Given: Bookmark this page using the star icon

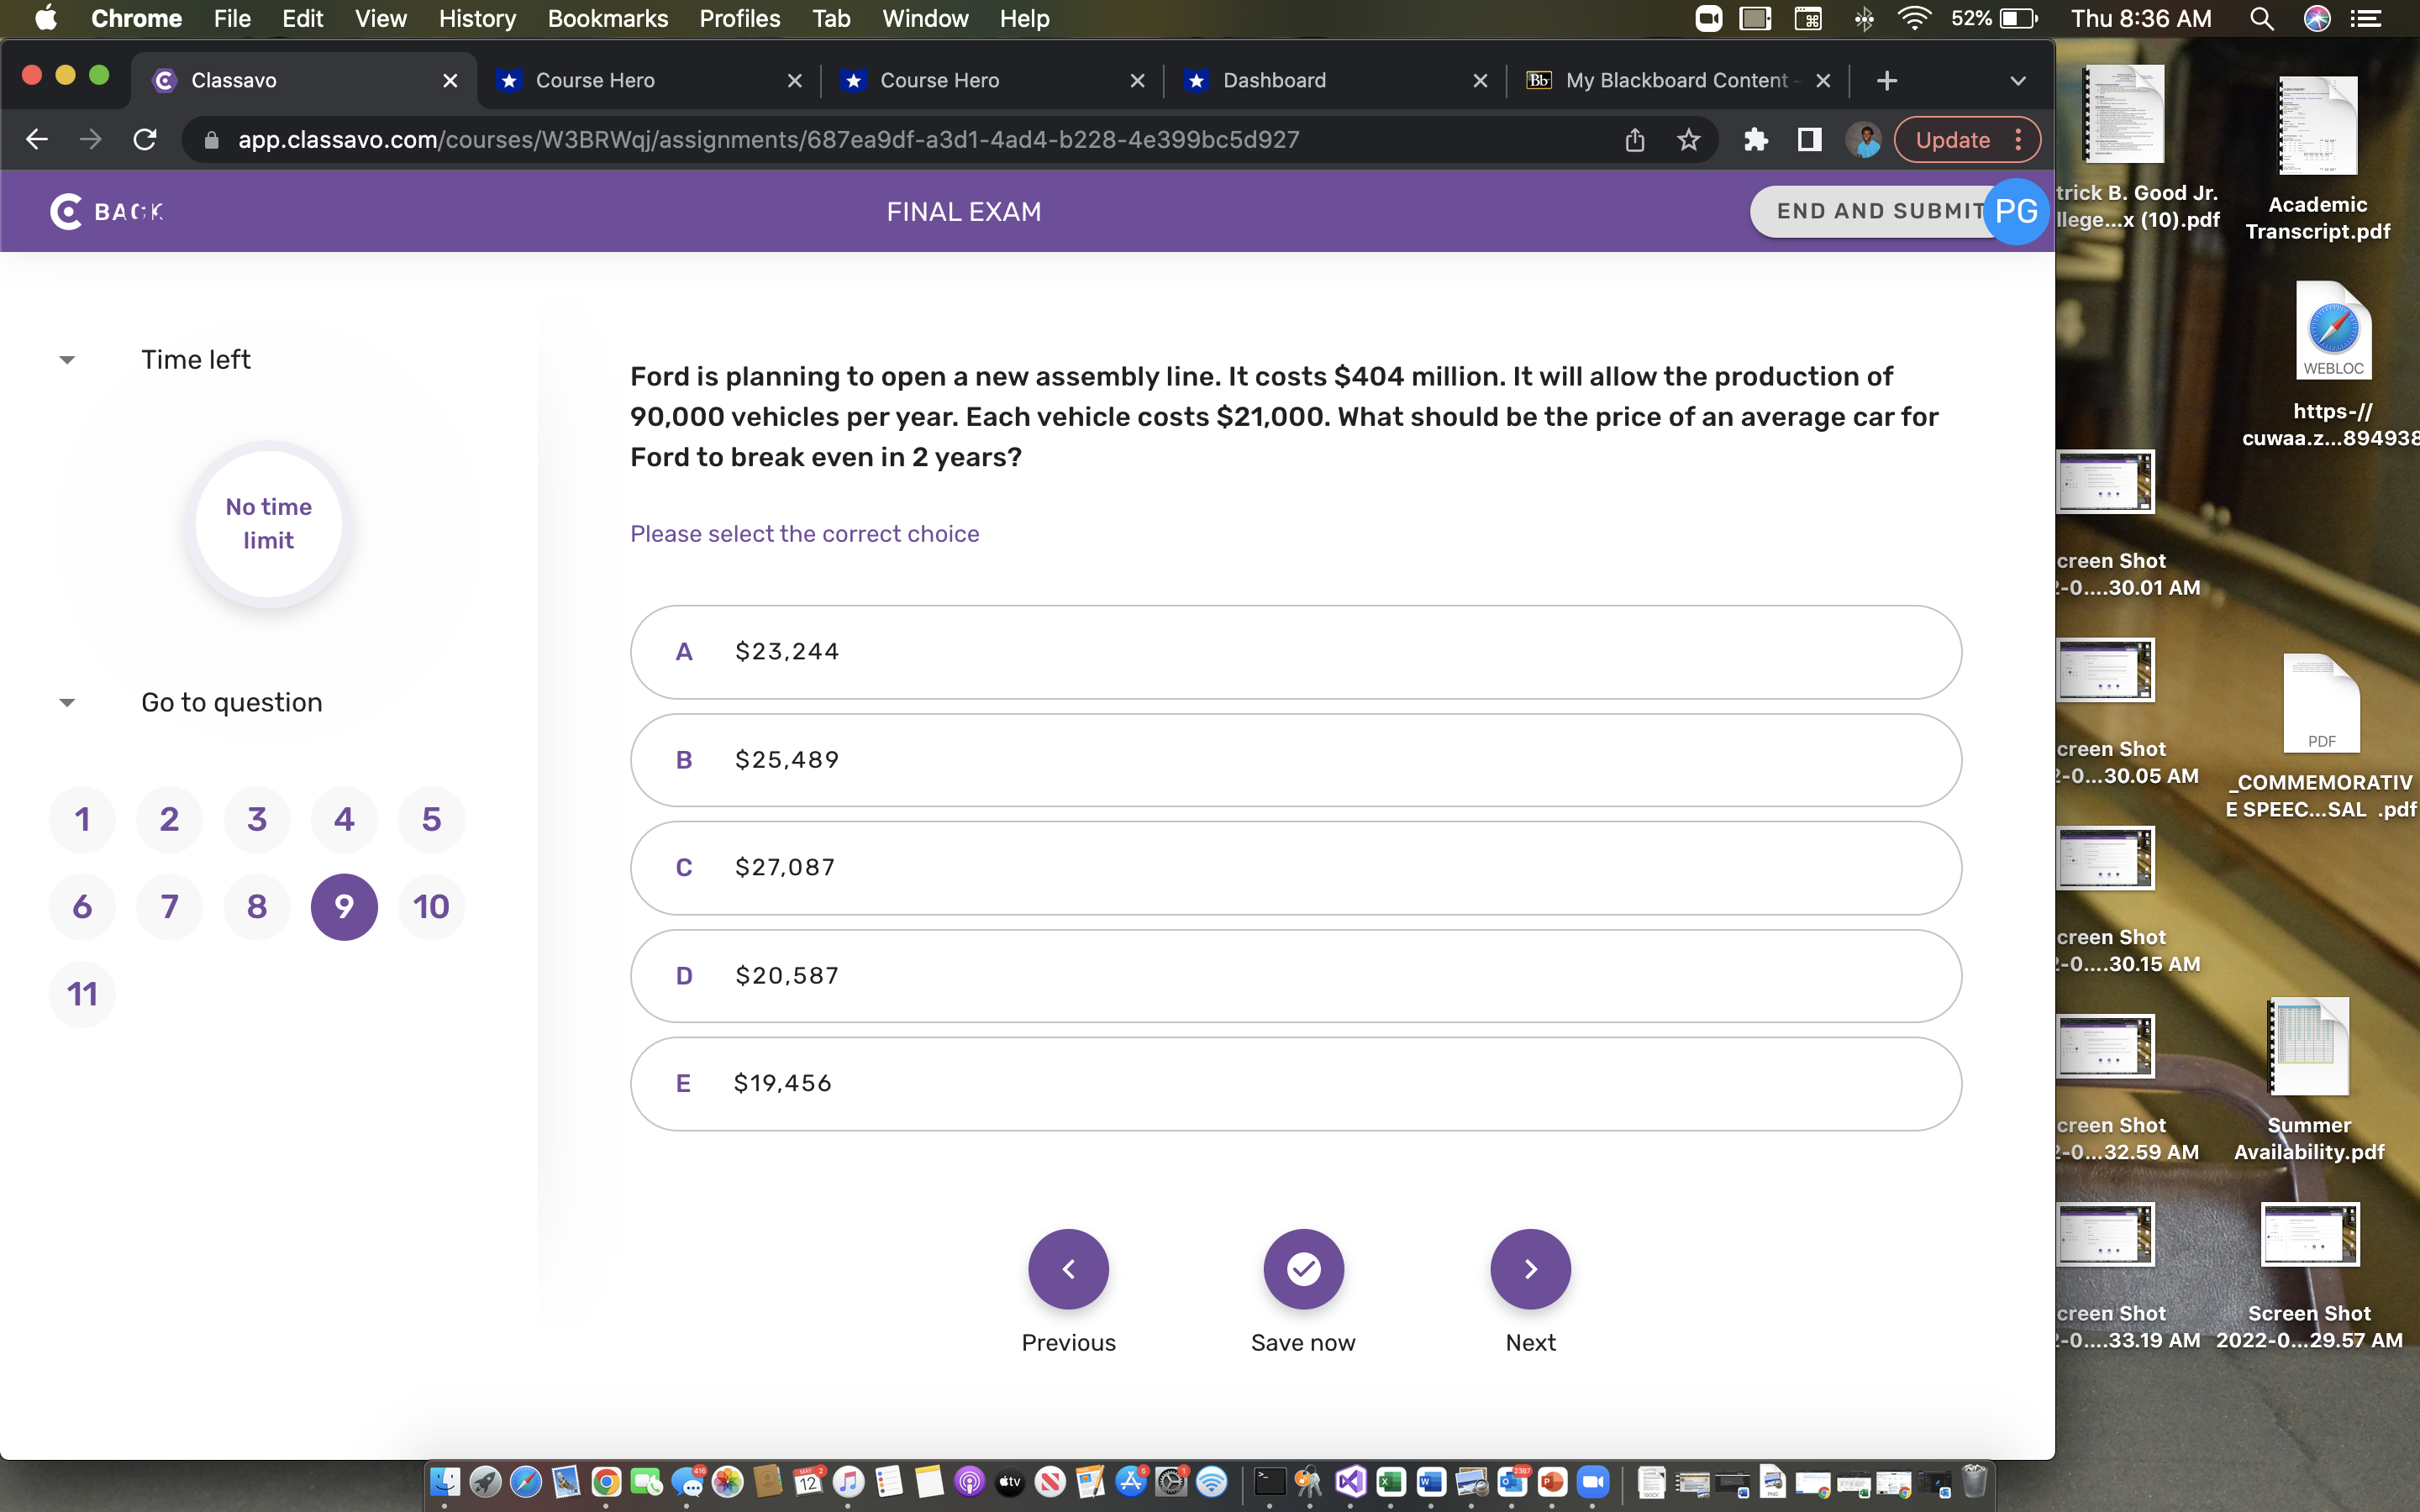Looking at the screenshot, I should pyautogui.click(x=1687, y=139).
